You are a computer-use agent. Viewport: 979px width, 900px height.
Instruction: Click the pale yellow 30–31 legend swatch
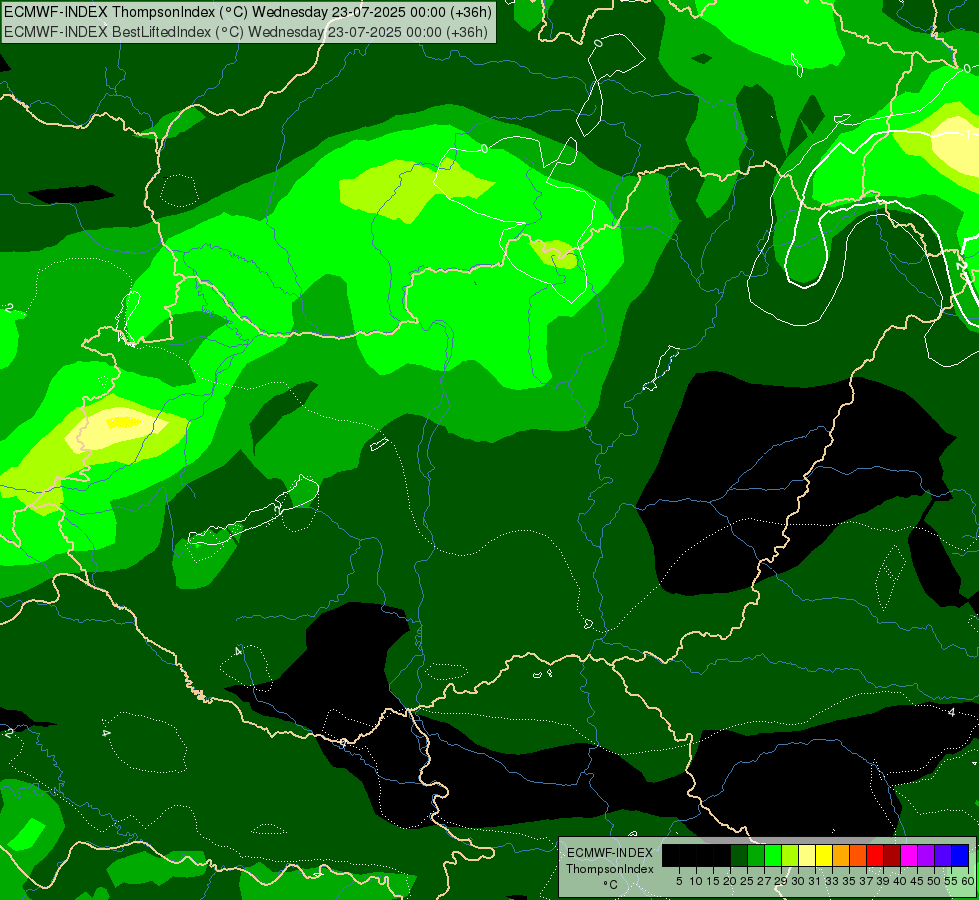(807, 855)
